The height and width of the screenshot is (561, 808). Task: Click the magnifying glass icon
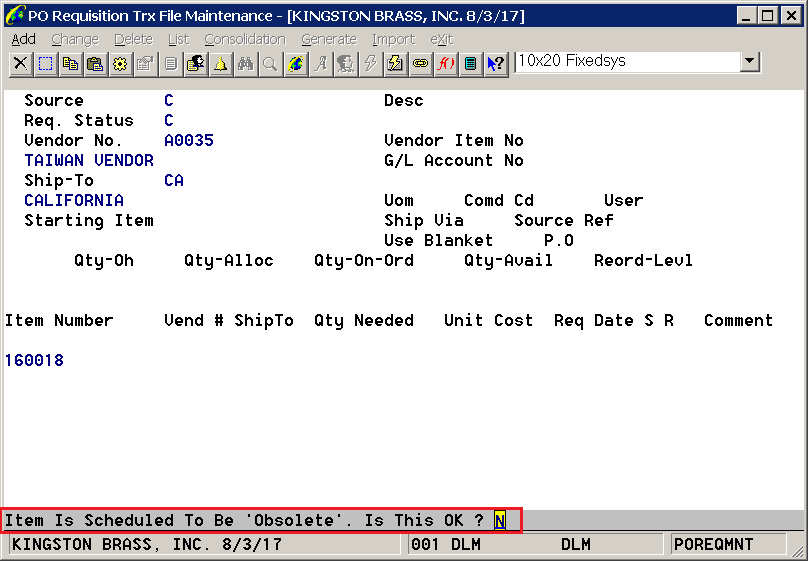pos(270,64)
